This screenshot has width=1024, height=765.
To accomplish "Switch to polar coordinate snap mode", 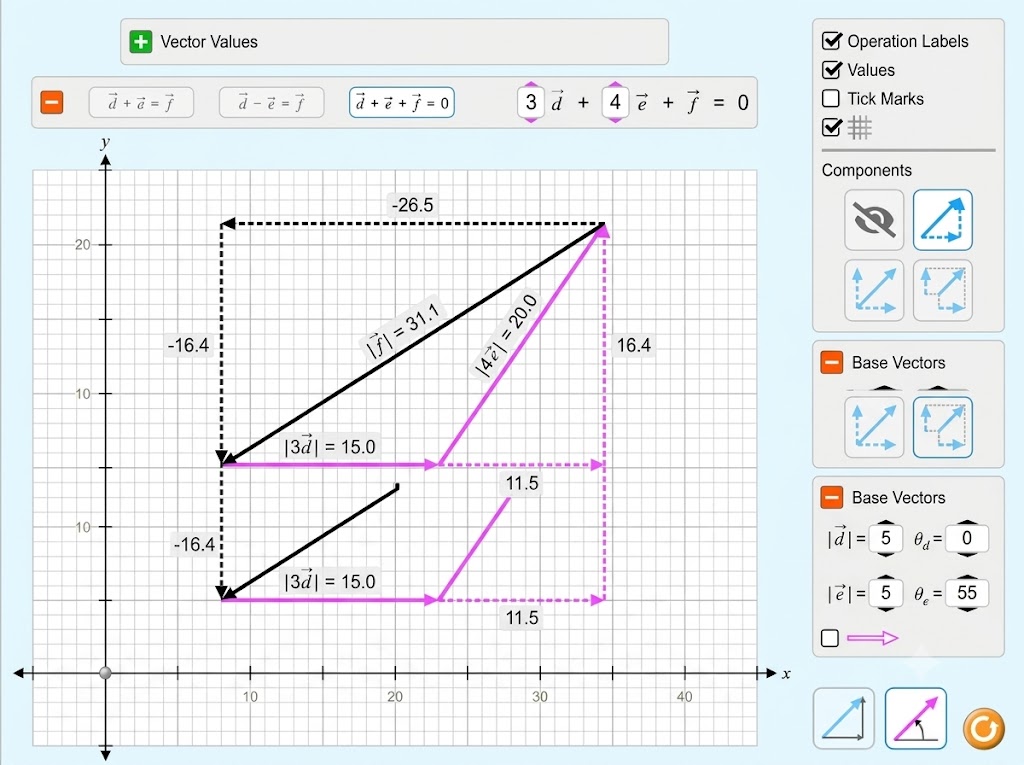I will 916,718.
